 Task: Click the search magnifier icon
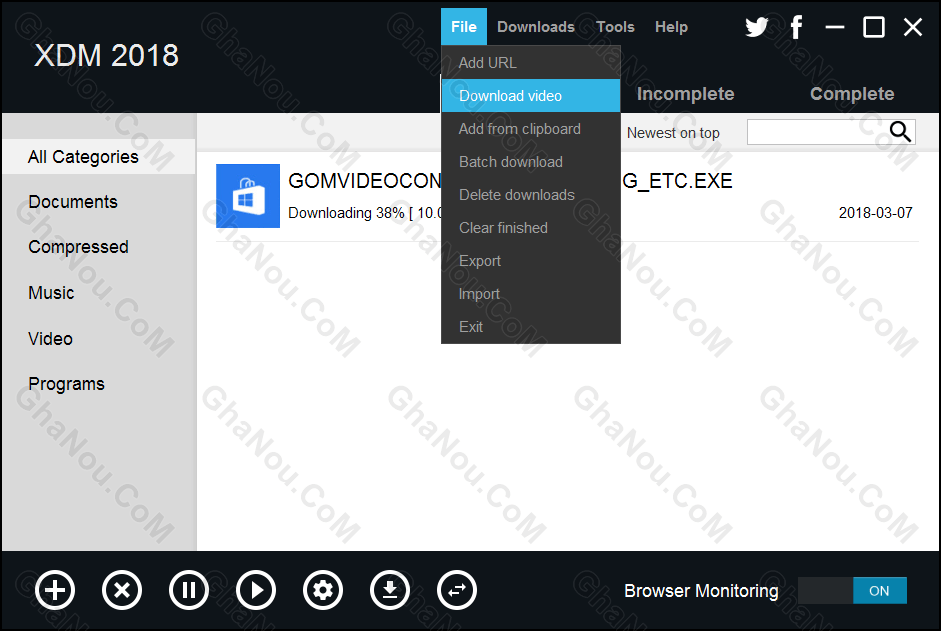(900, 131)
